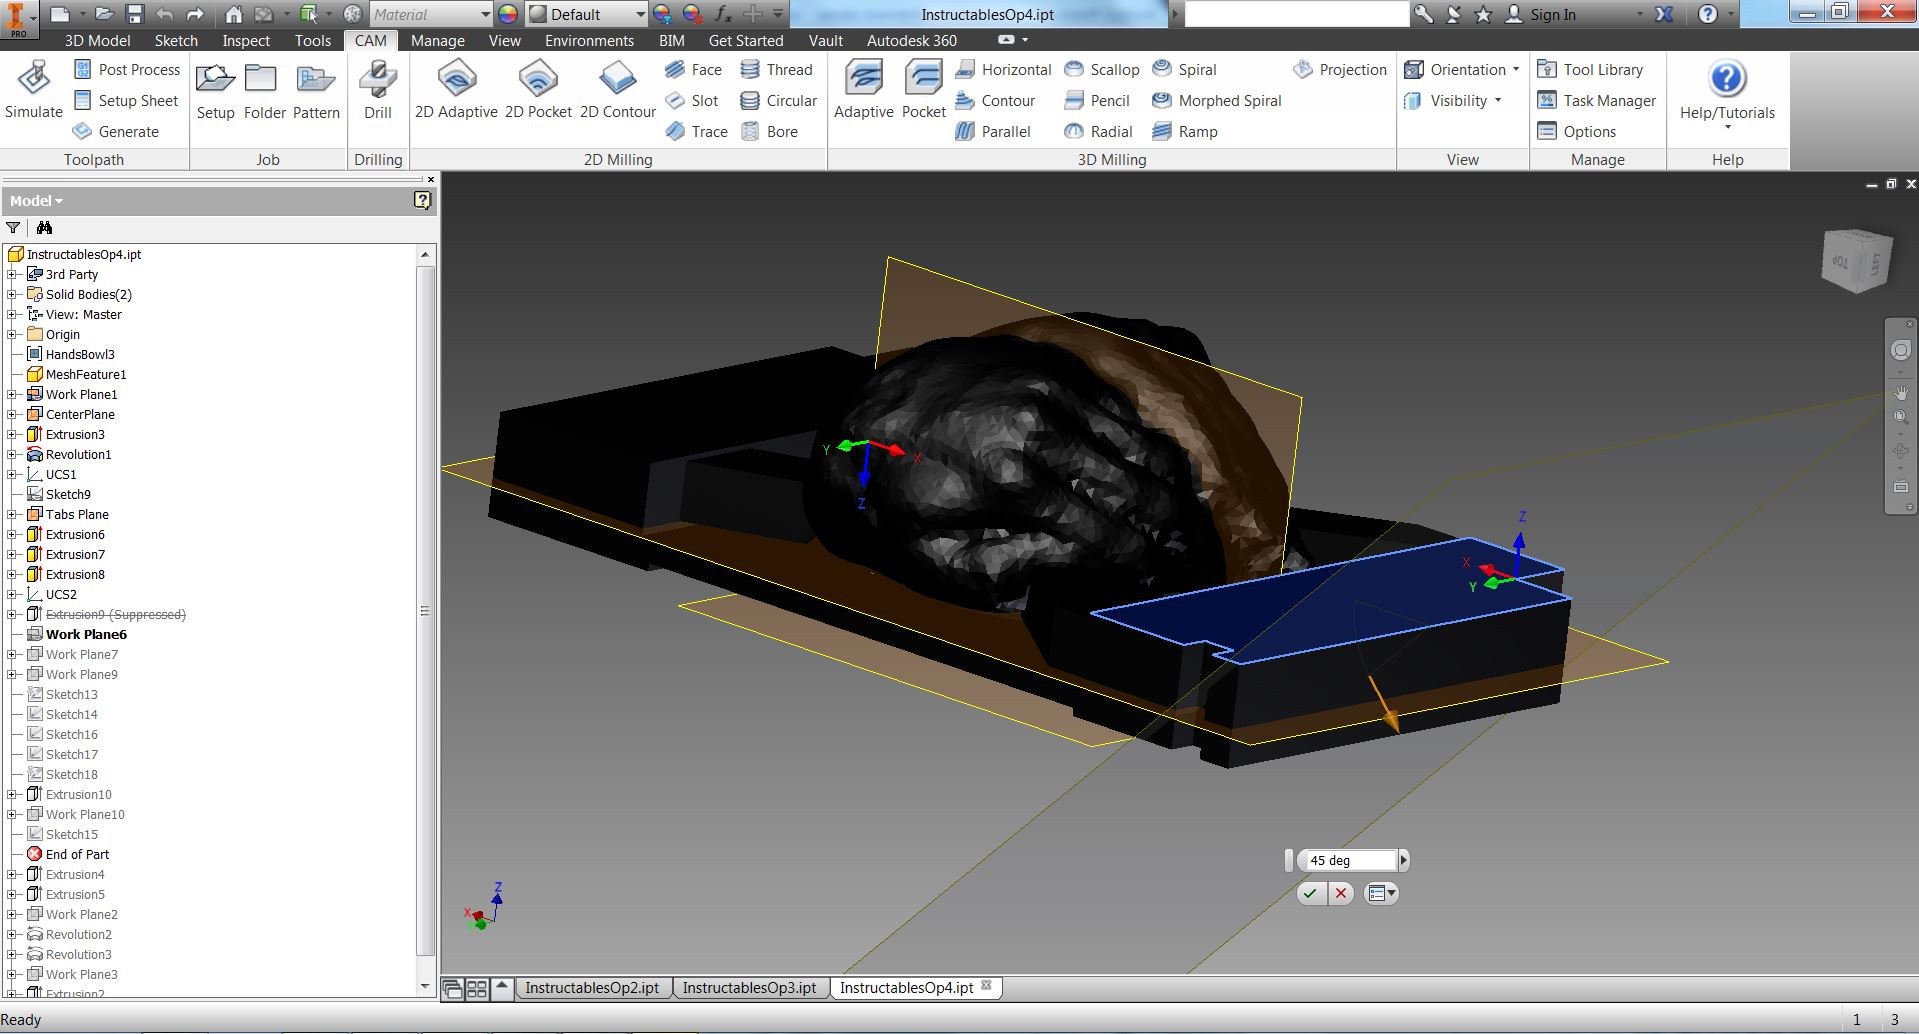This screenshot has width=1919, height=1034.
Task: Open CAM Options
Action: [x=1576, y=132]
